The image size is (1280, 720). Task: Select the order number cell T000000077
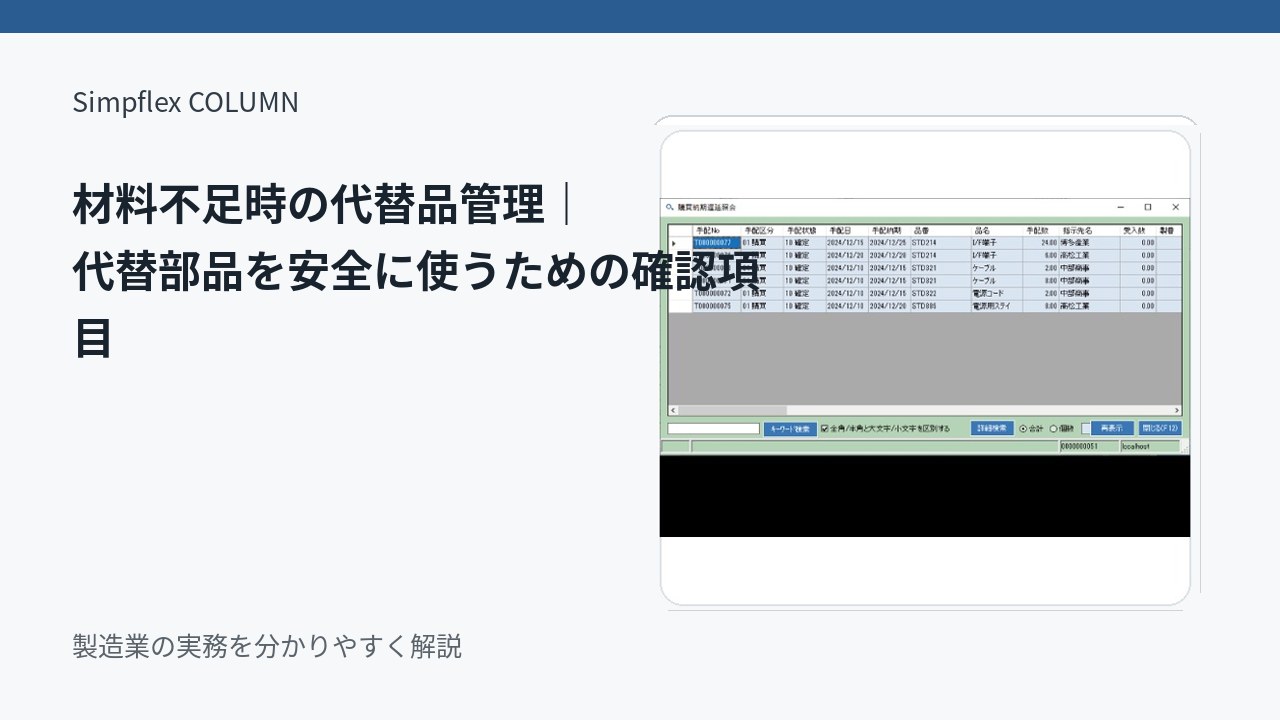point(717,243)
